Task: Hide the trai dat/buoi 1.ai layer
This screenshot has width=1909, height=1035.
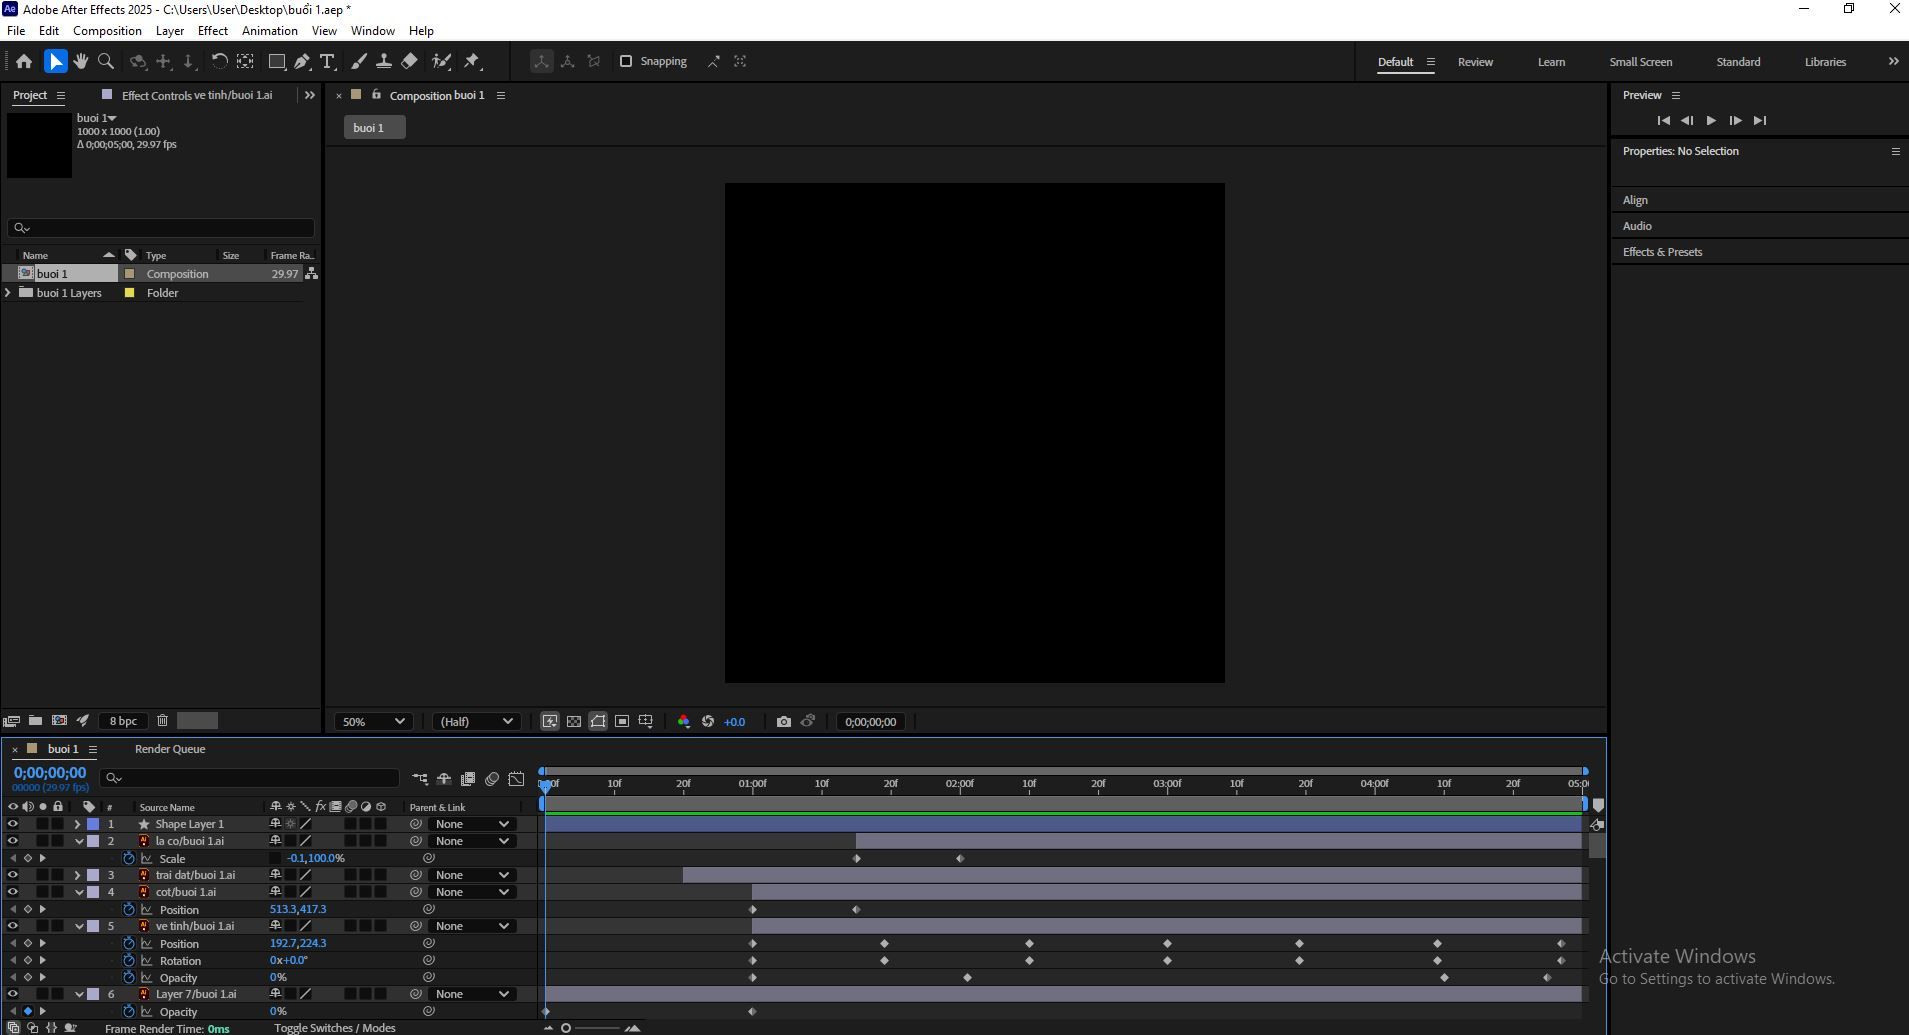Action: (x=13, y=875)
